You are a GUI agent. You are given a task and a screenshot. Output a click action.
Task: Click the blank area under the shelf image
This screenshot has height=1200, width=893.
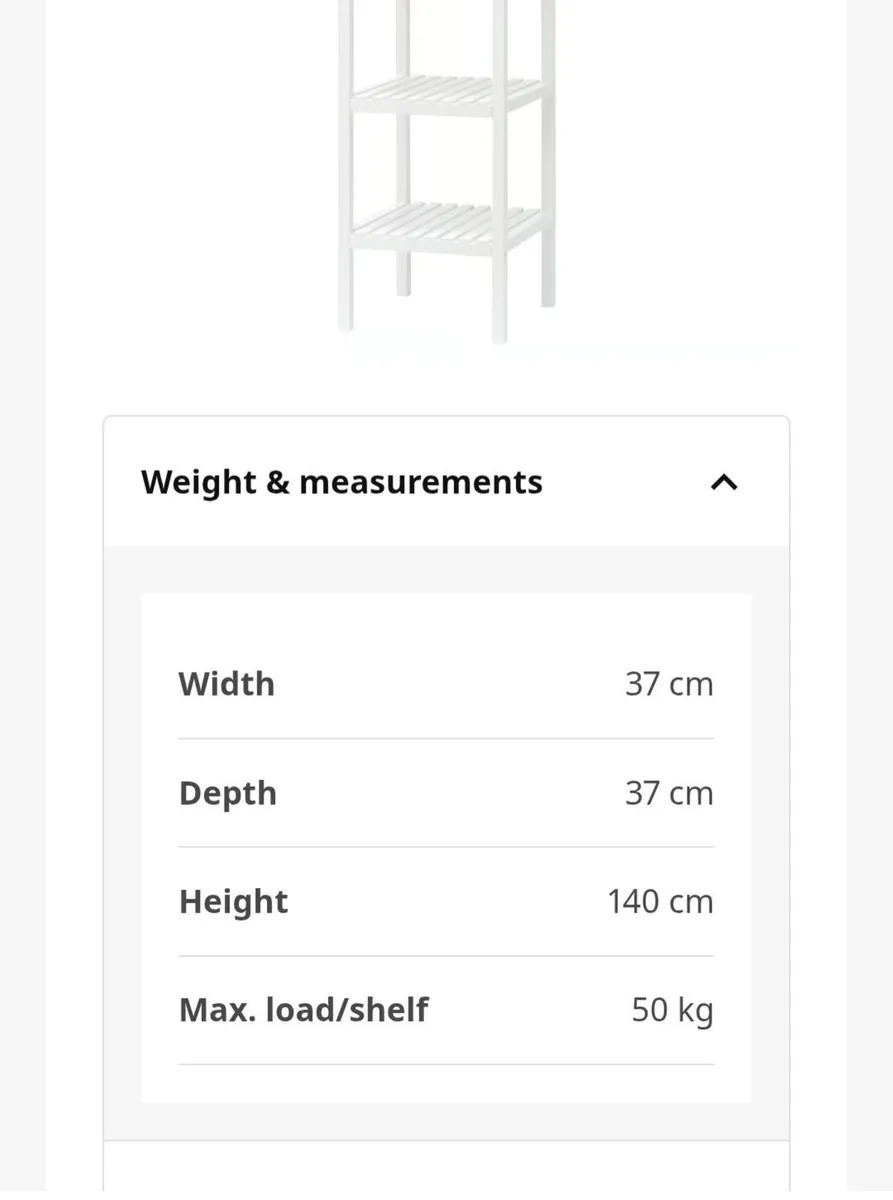pos(446,380)
